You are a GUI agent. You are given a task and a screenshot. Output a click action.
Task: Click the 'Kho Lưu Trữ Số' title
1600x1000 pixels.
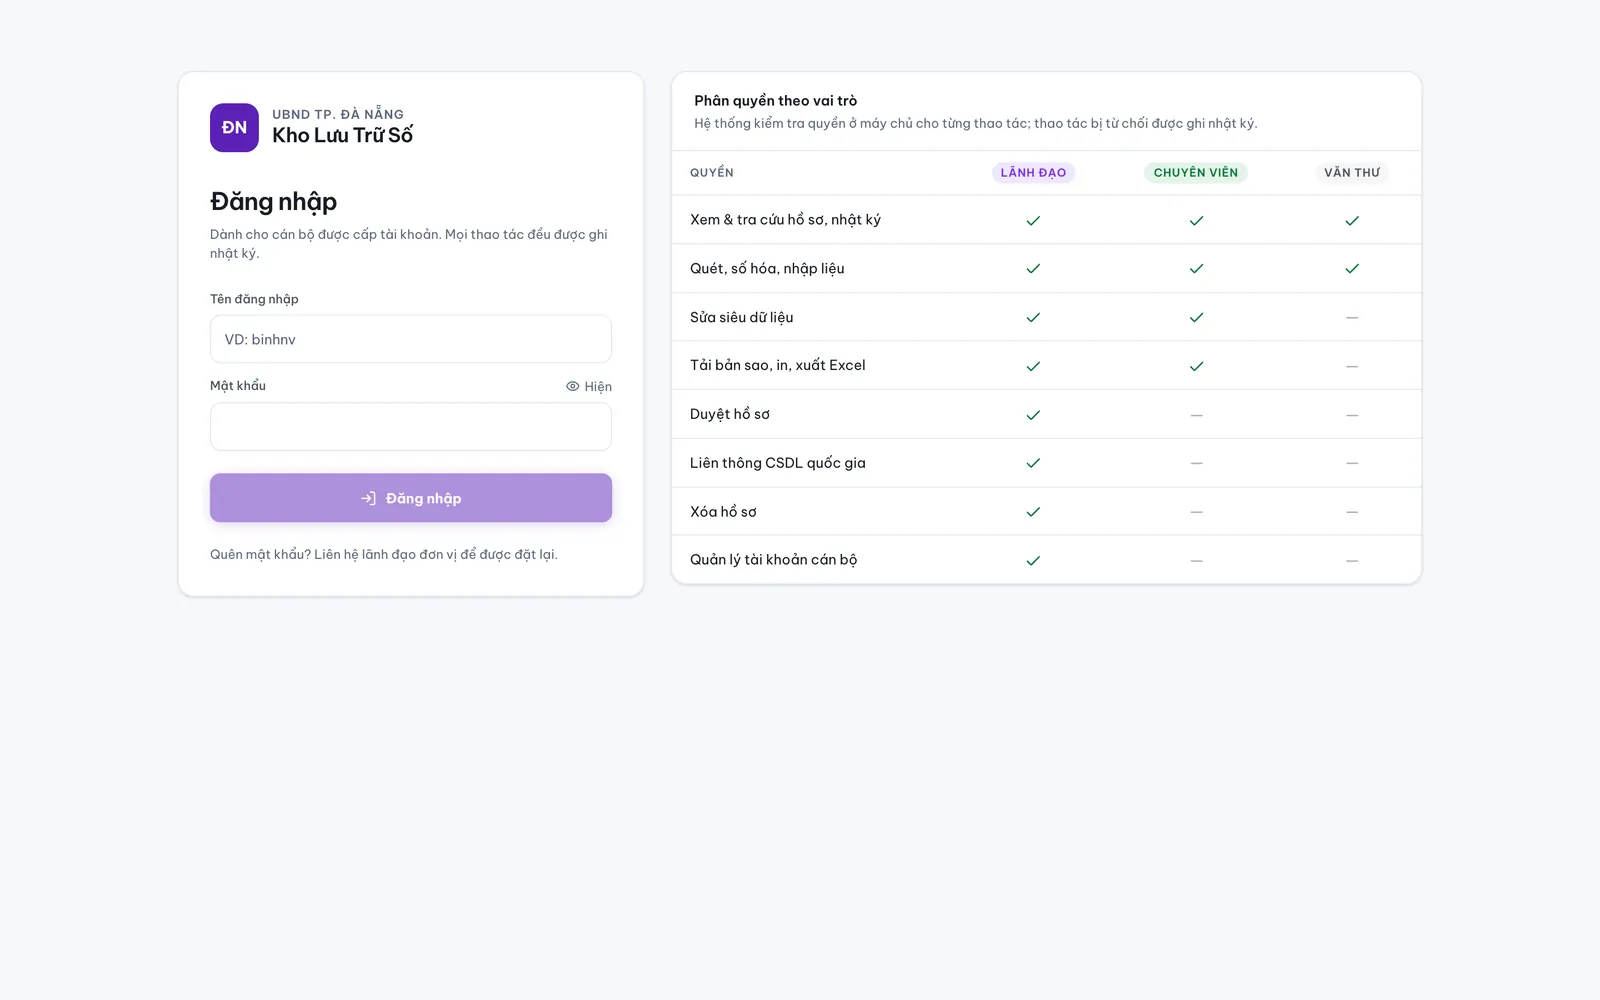pyautogui.click(x=342, y=136)
